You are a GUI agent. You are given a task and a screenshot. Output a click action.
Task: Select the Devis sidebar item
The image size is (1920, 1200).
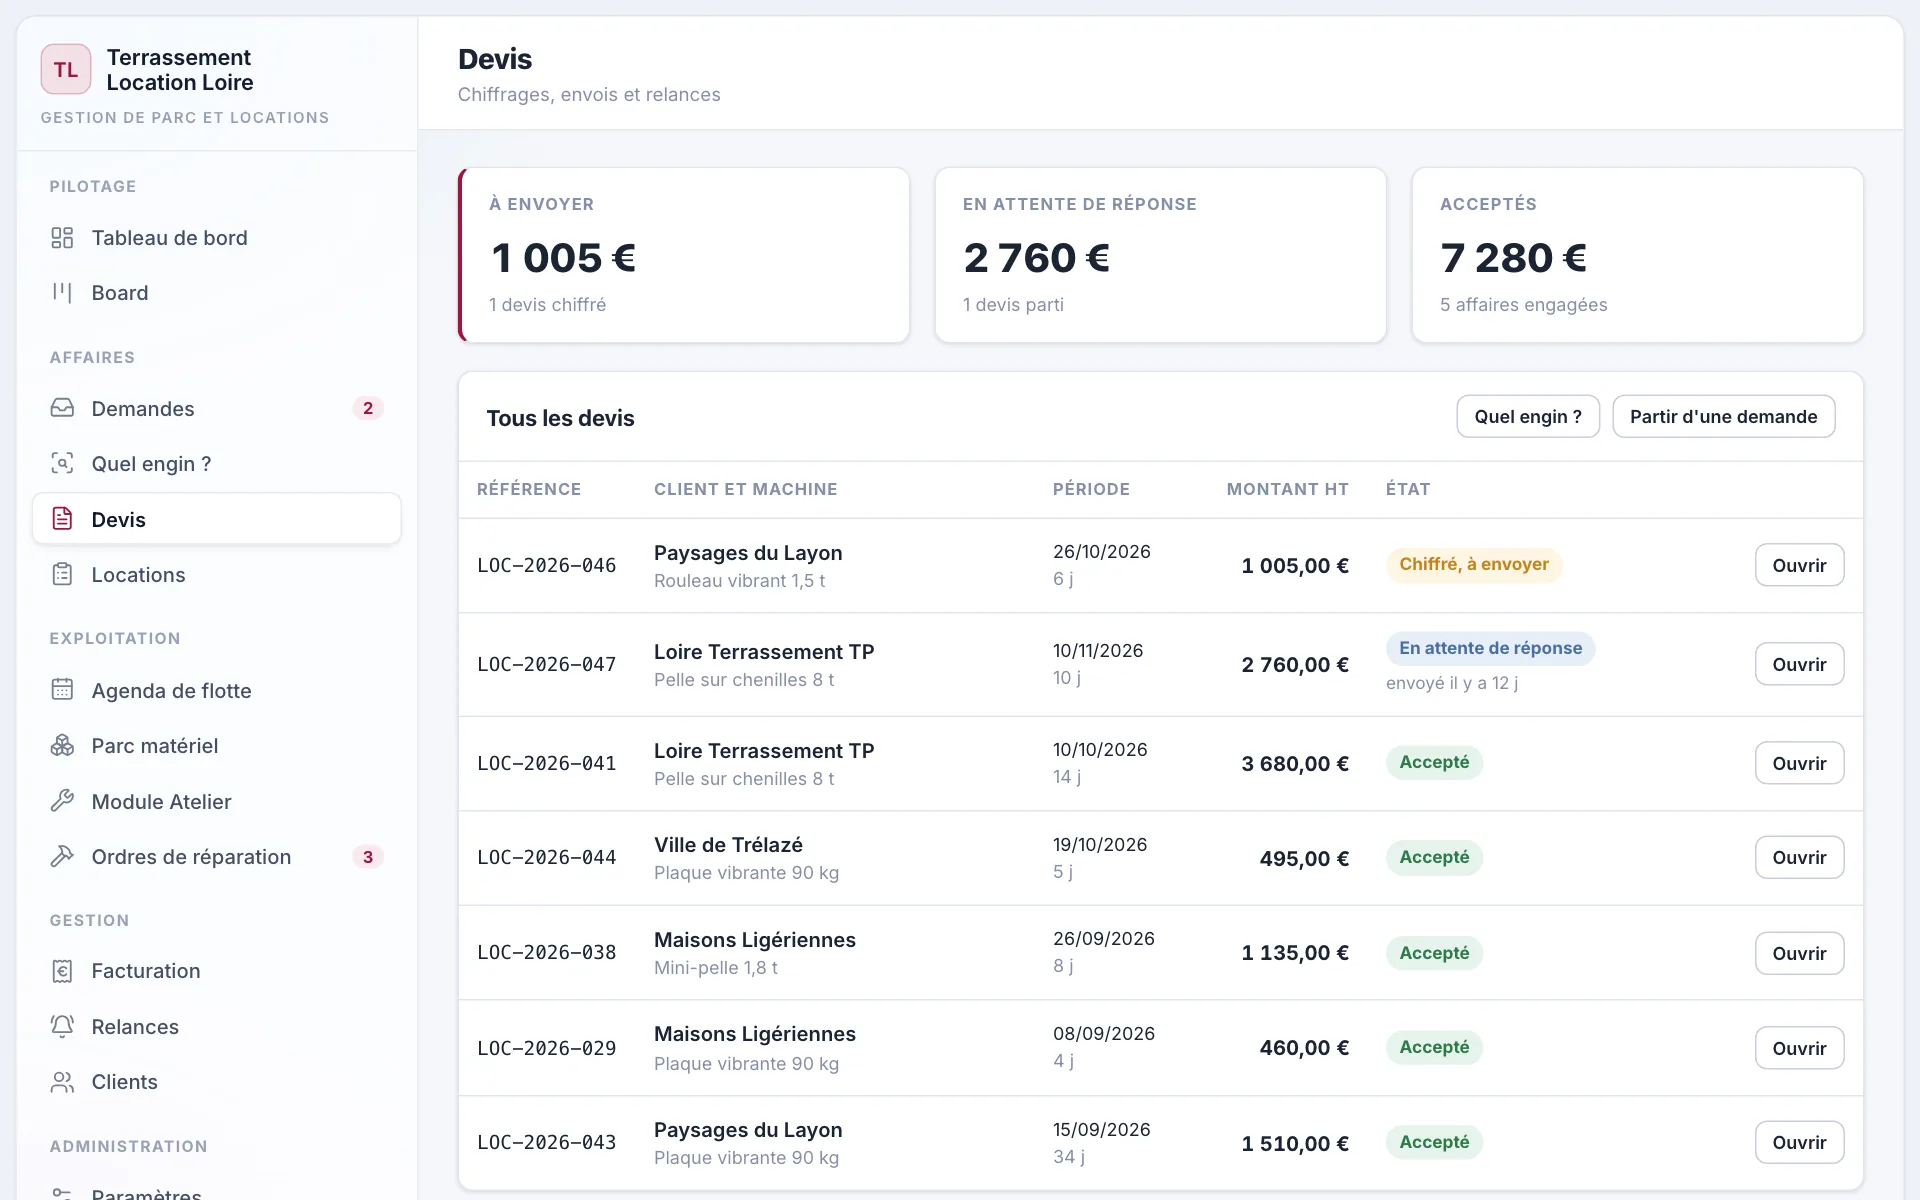click(x=217, y=519)
